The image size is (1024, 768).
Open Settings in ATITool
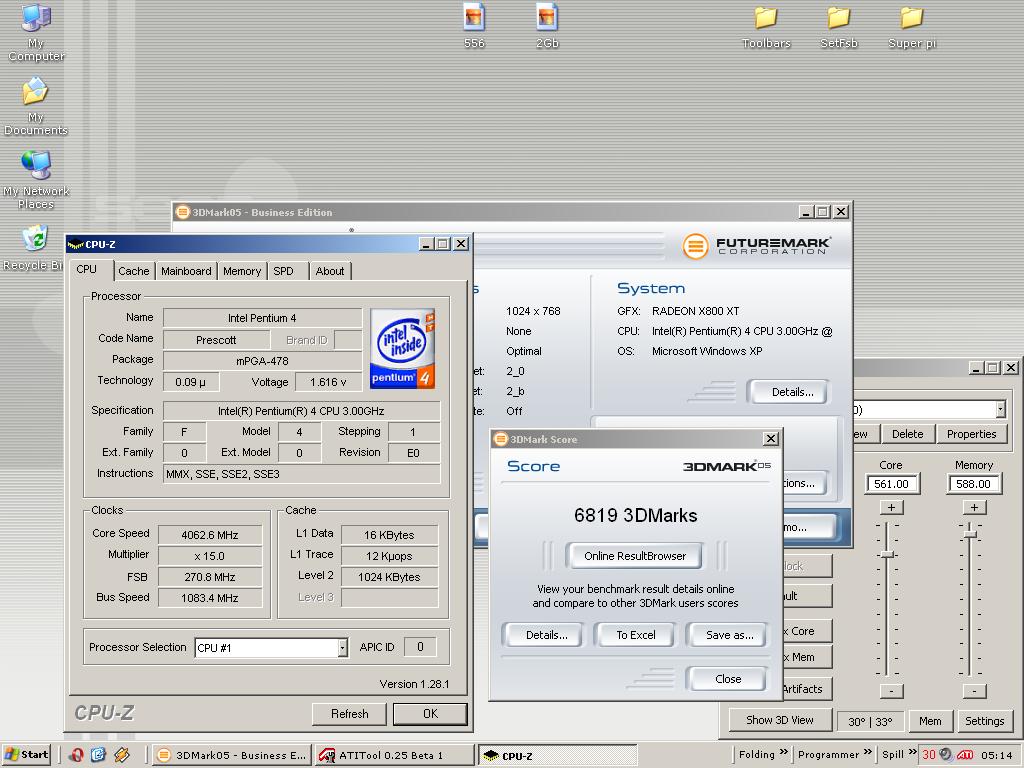tap(984, 721)
